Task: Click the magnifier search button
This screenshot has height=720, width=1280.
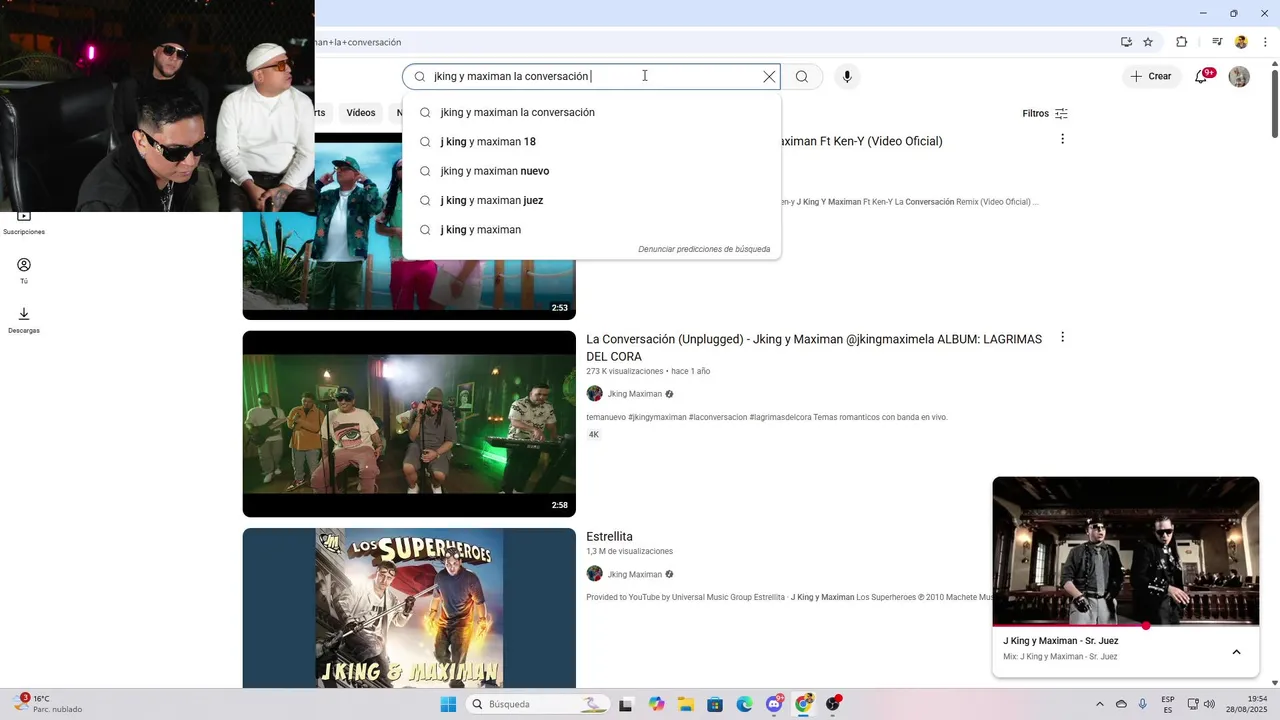Action: pyautogui.click(x=802, y=77)
